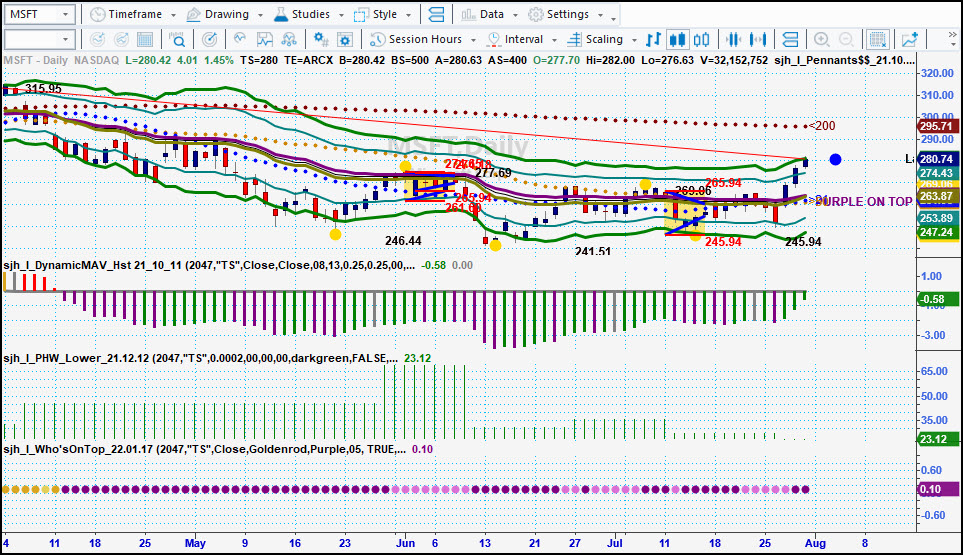Click the zoom in magnifier icon
This screenshot has height=555, width=963.
pyautogui.click(x=822, y=39)
